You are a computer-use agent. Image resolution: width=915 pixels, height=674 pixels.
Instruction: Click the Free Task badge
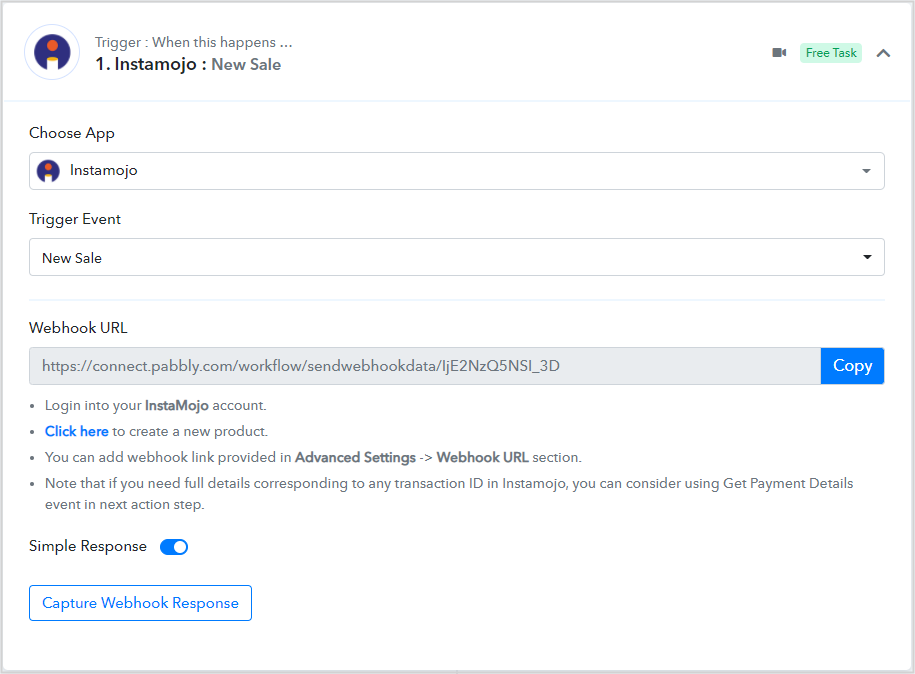(x=831, y=53)
